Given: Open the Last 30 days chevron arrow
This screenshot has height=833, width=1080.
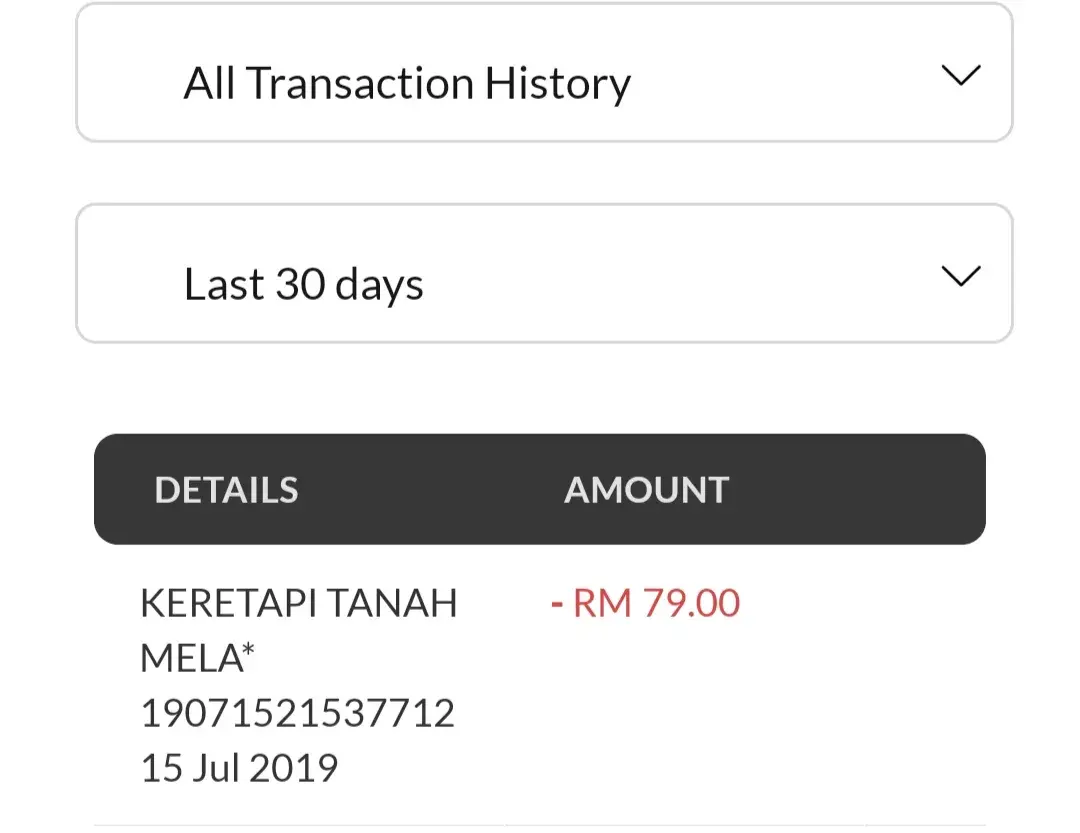Looking at the screenshot, I should click(960, 277).
